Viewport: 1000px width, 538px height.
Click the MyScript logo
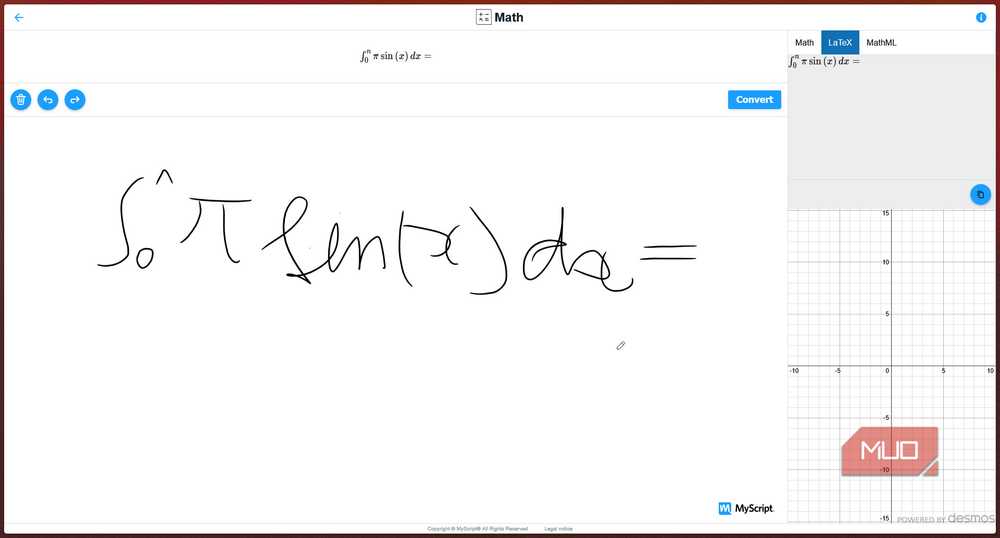(x=746, y=508)
